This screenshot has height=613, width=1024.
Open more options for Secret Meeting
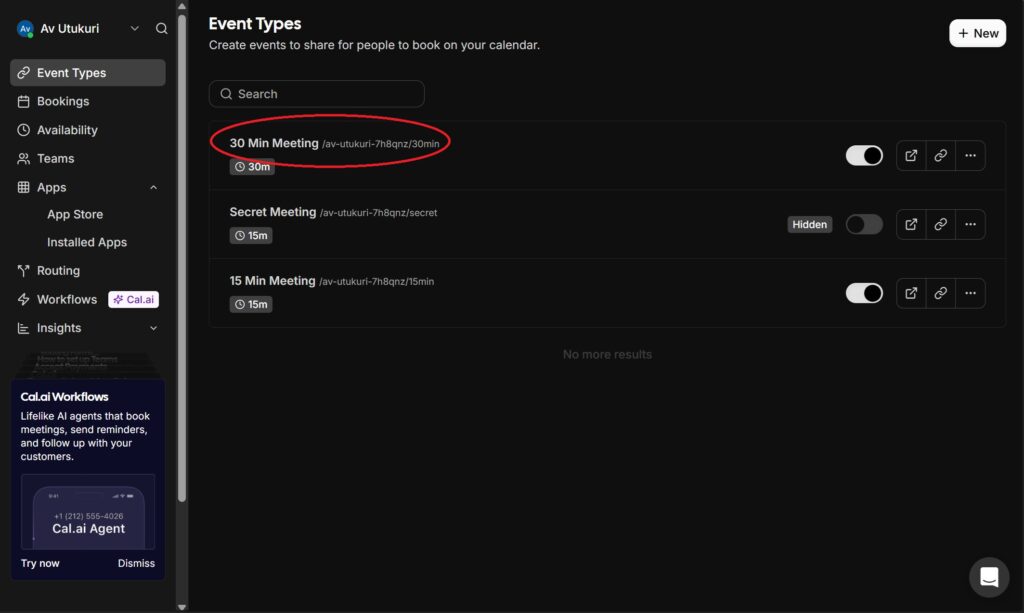(970, 225)
